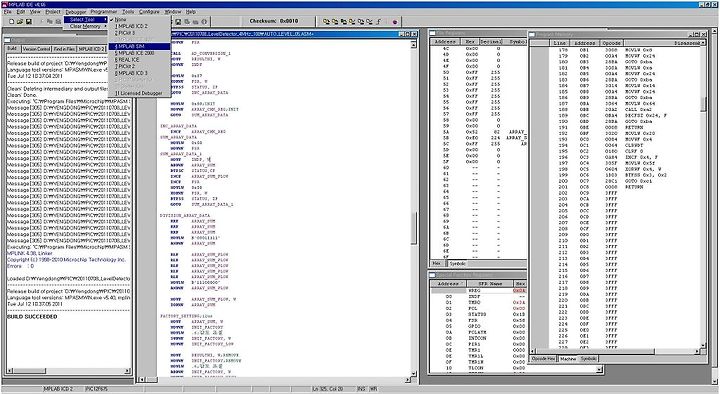
Task: Click the Copy toolbar icon
Action: pyautogui.click(x=50, y=22)
